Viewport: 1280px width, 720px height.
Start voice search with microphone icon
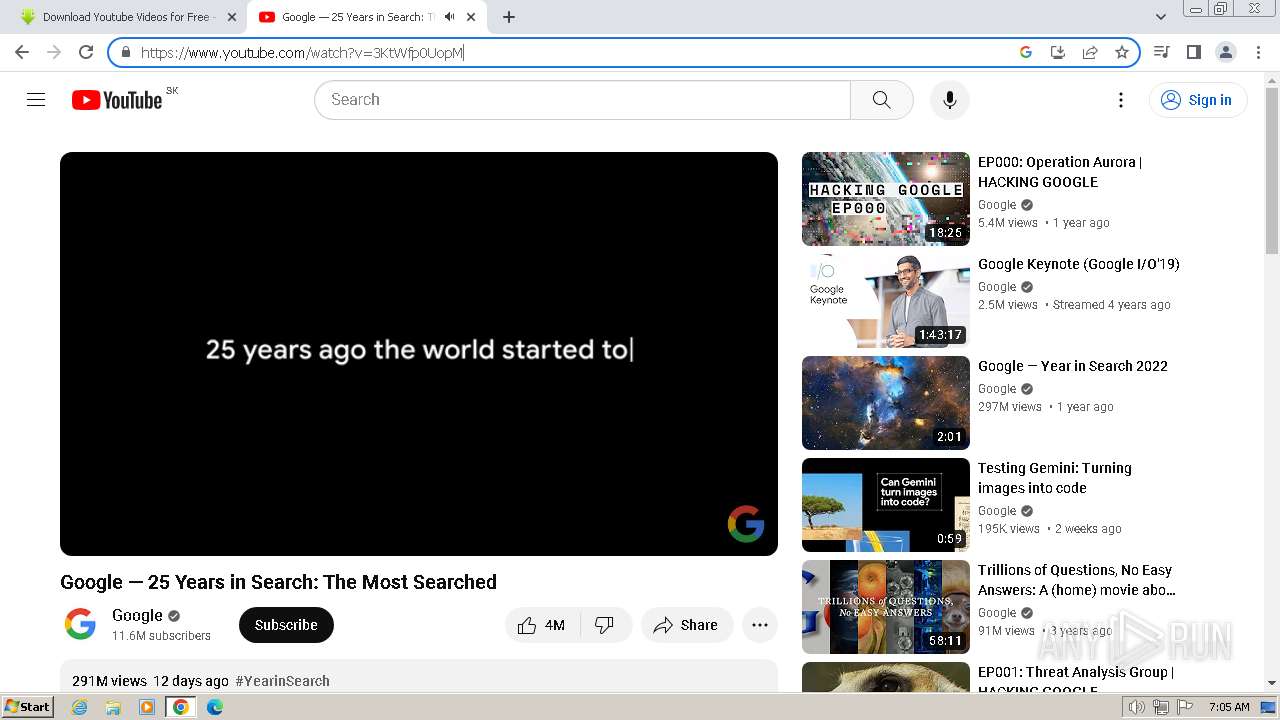pyautogui.click(x=950, y=100)
